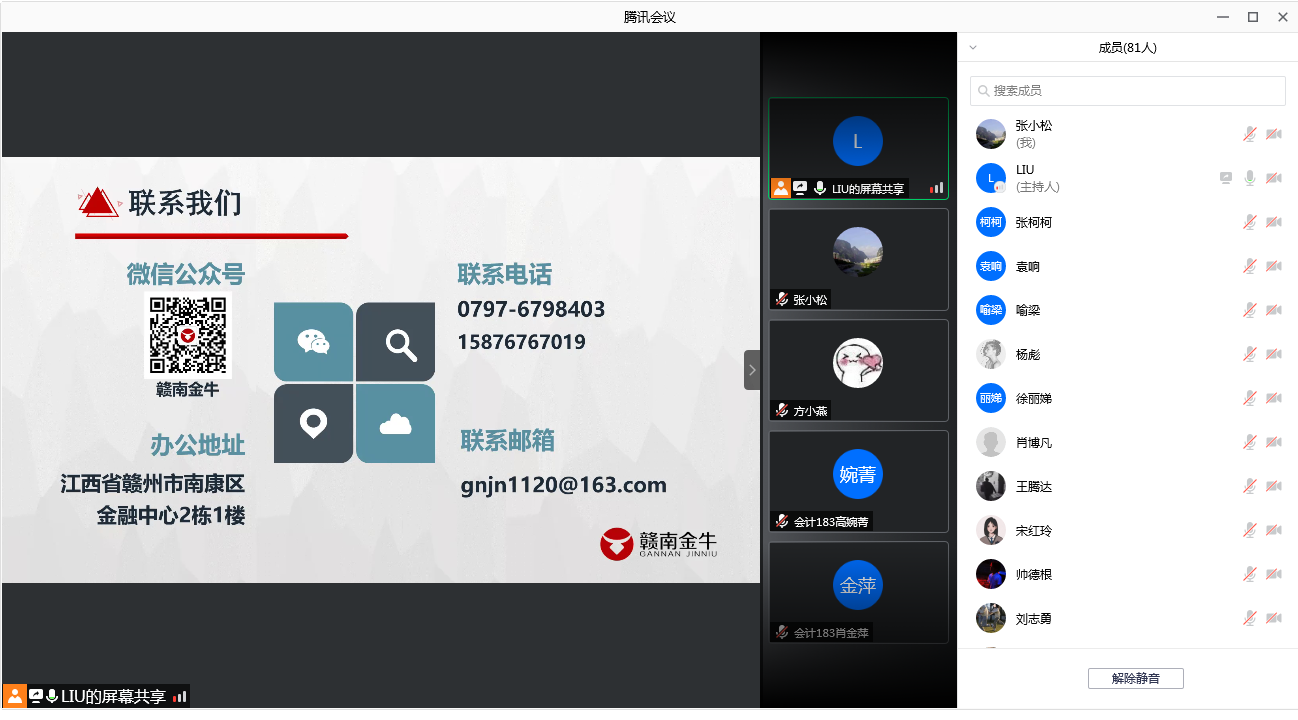Click the phone number 15876767019 on slide
The height and width of the screenshot is (720, 1298).
(521, 342)
